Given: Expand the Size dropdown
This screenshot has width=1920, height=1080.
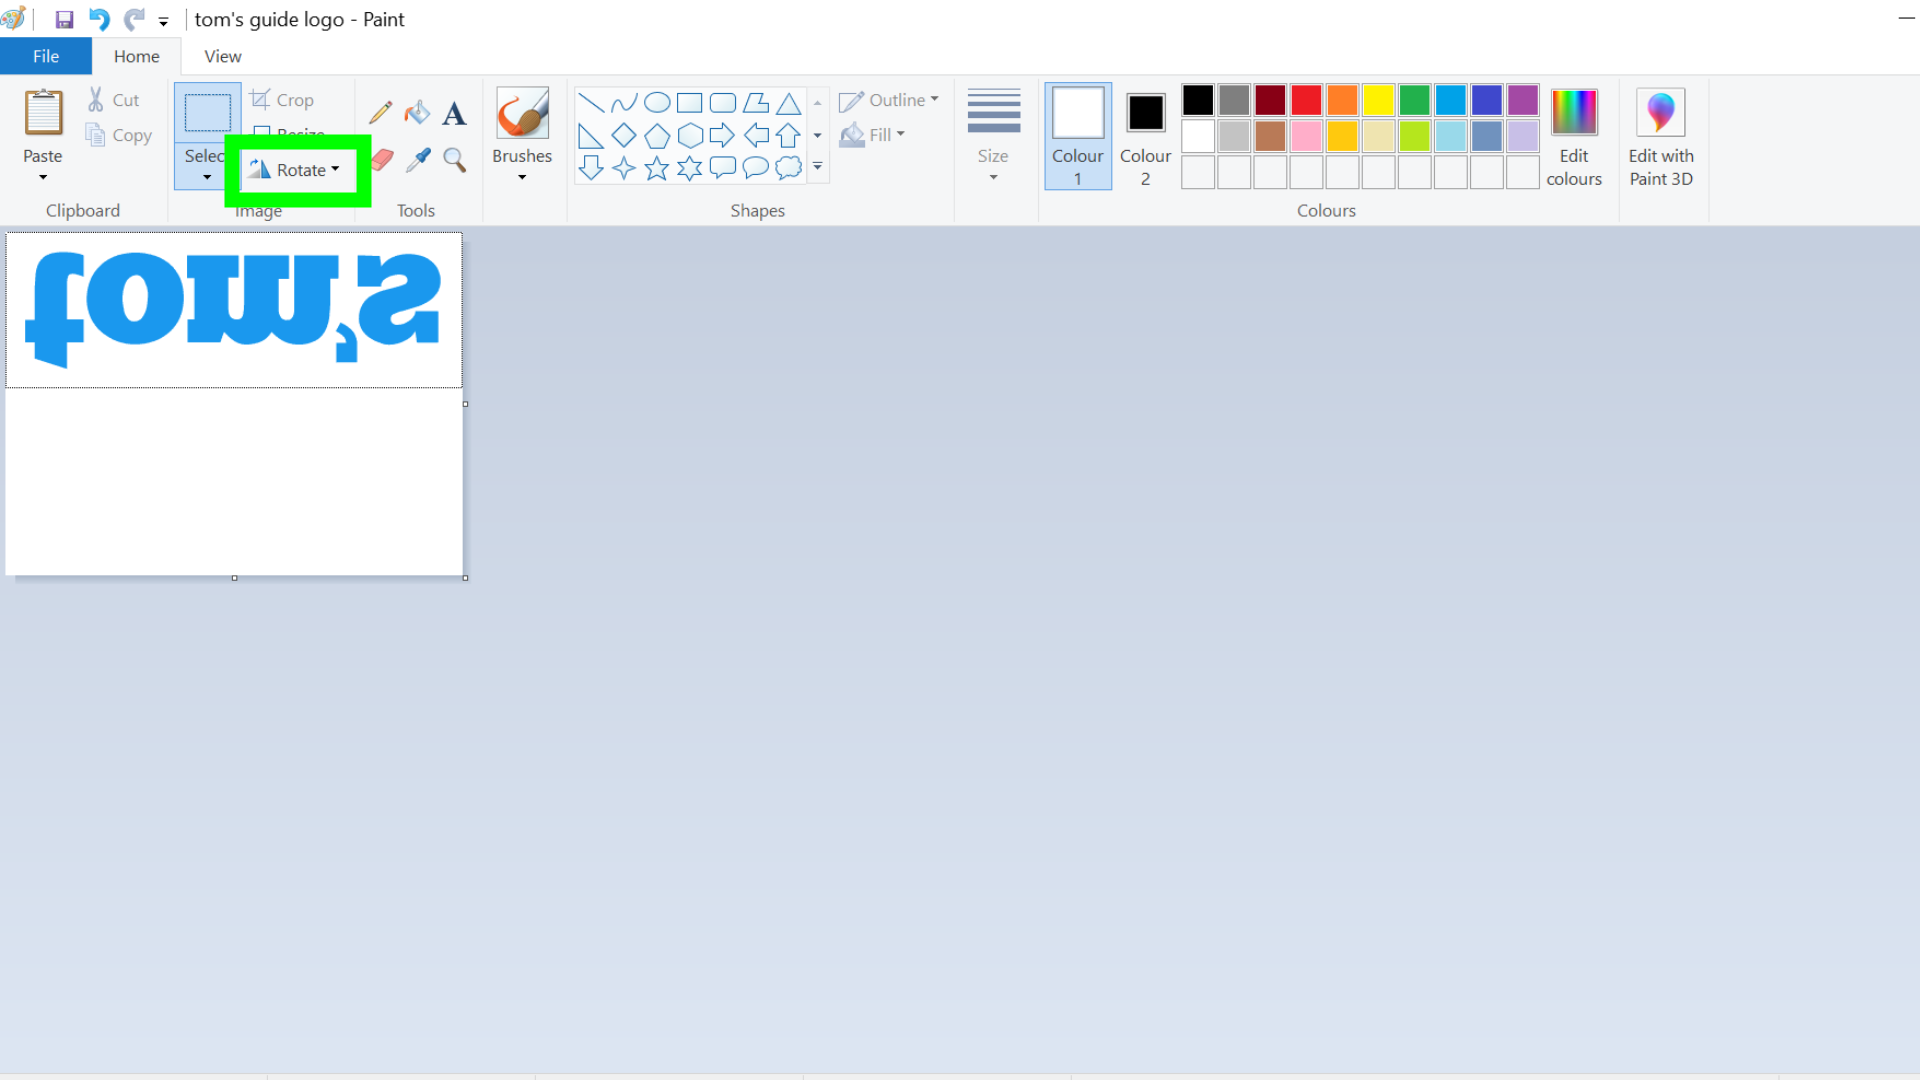Looking at the screenshot, I should (x=993, y=177).
